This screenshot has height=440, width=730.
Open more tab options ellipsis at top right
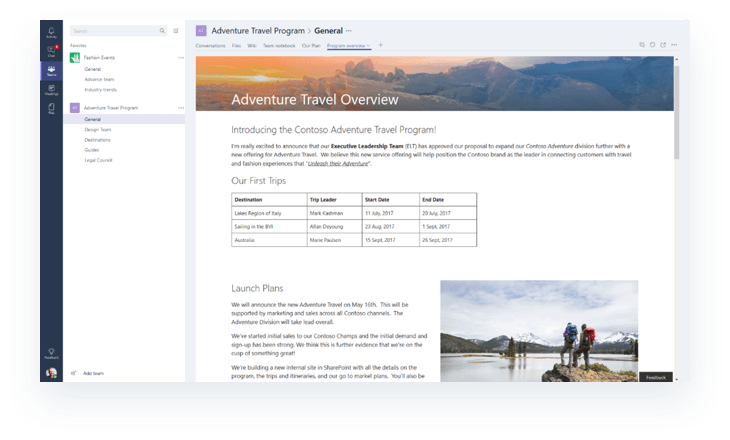tap(674, 45)
